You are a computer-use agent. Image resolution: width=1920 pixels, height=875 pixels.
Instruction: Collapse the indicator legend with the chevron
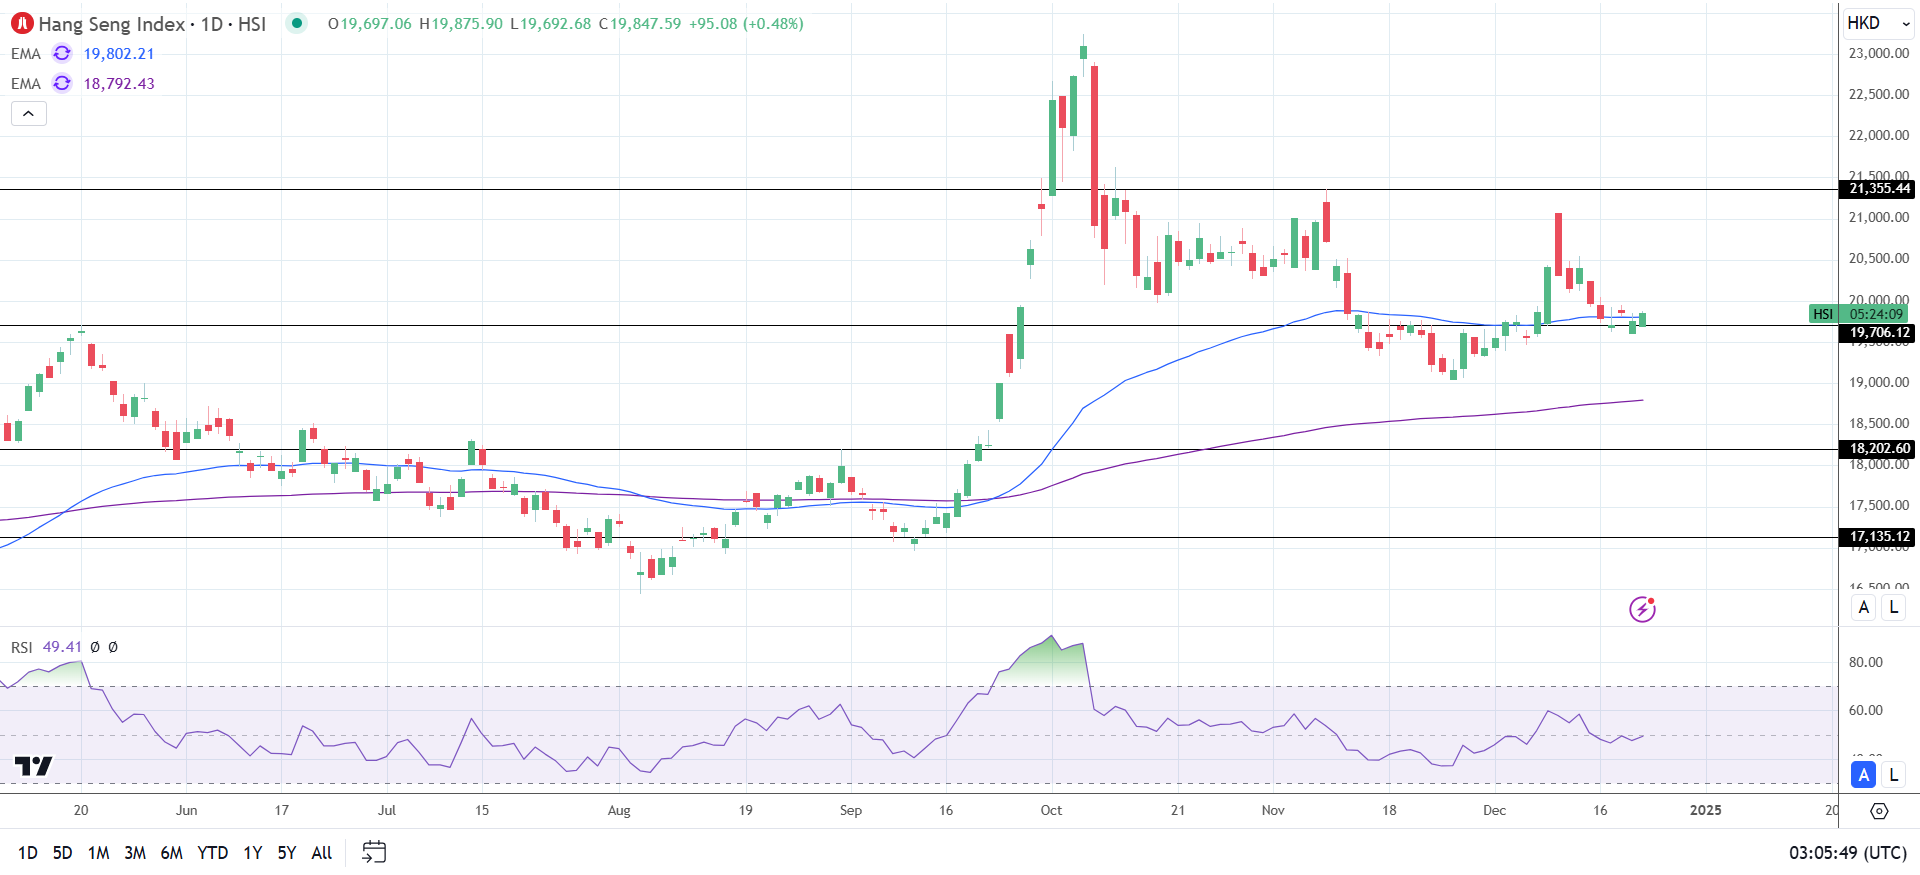(29, 114)
